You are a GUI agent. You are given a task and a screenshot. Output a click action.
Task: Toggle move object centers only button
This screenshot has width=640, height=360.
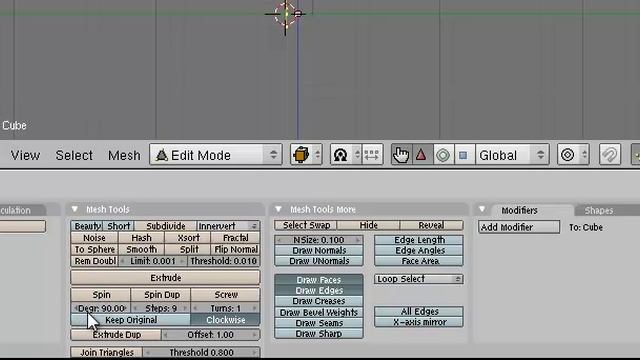pos(372,155)
